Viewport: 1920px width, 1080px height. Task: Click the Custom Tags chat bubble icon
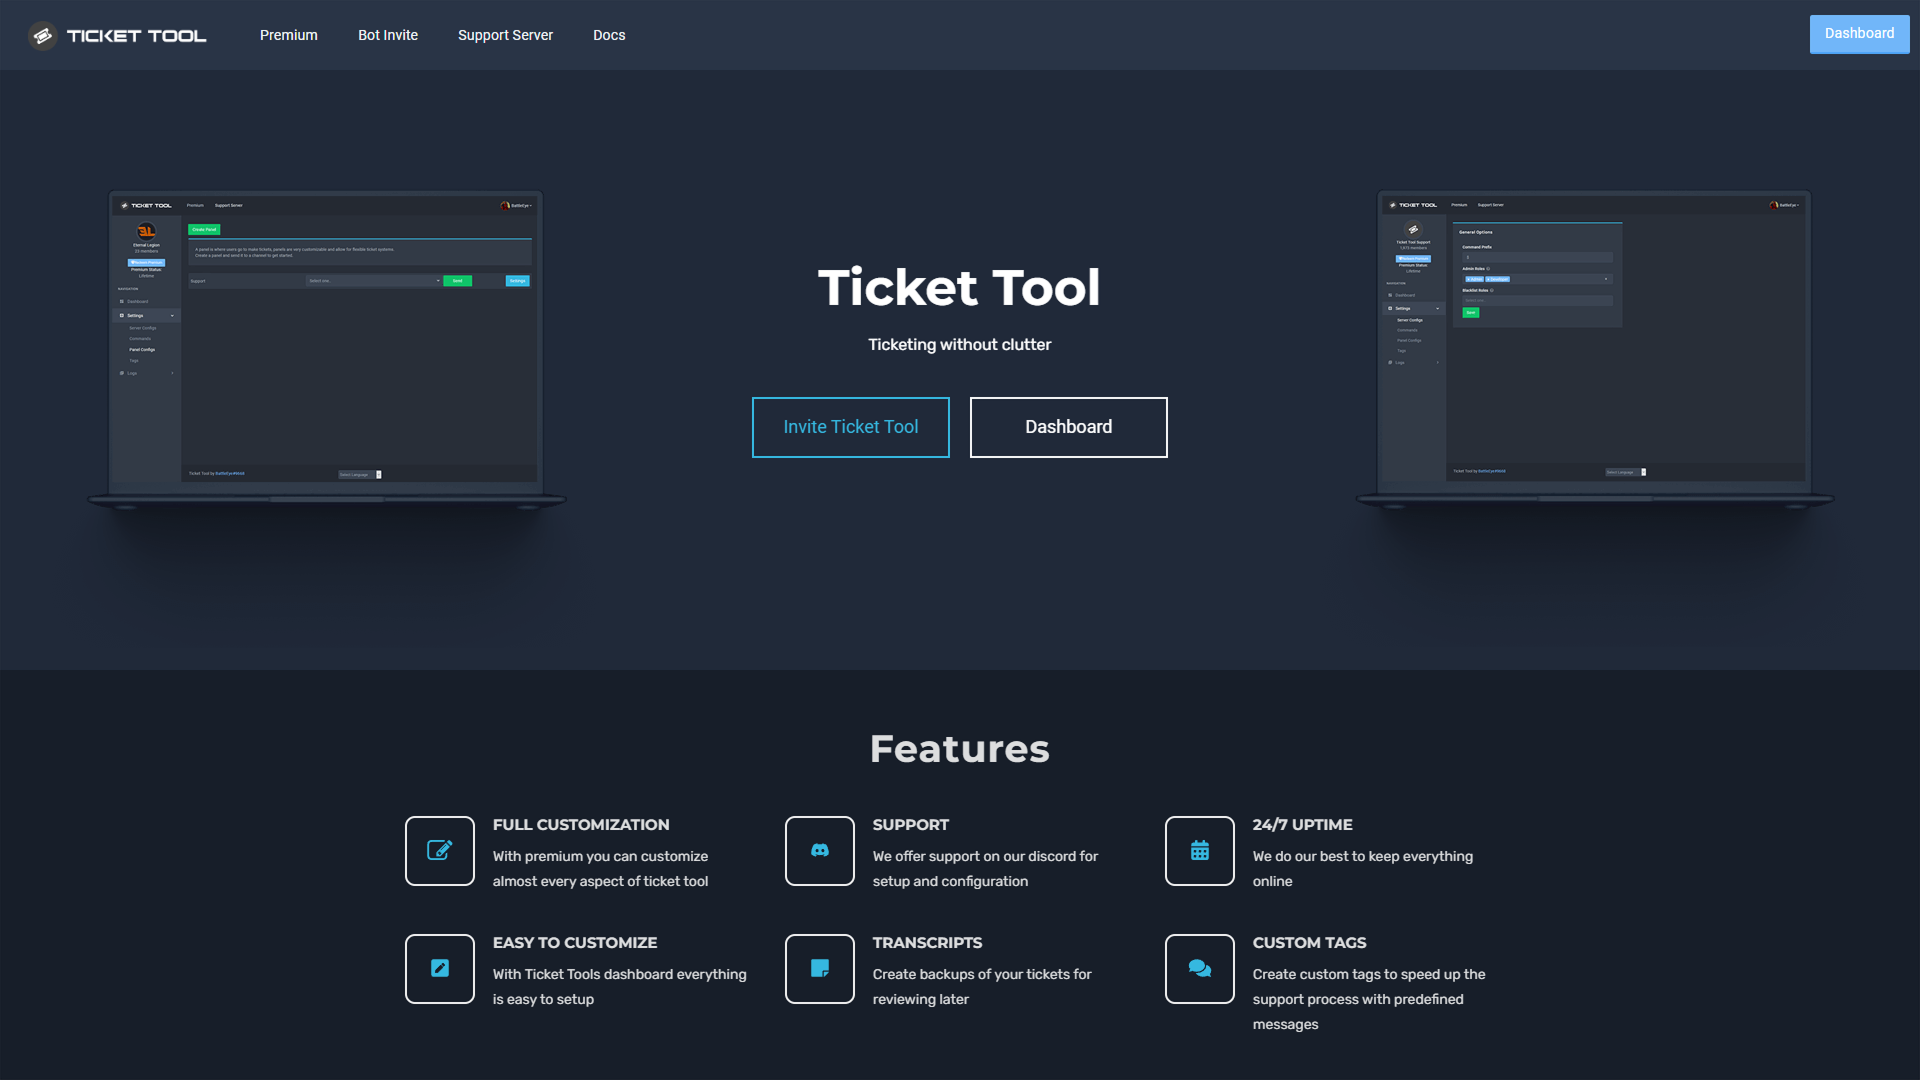coord(1199,968)
